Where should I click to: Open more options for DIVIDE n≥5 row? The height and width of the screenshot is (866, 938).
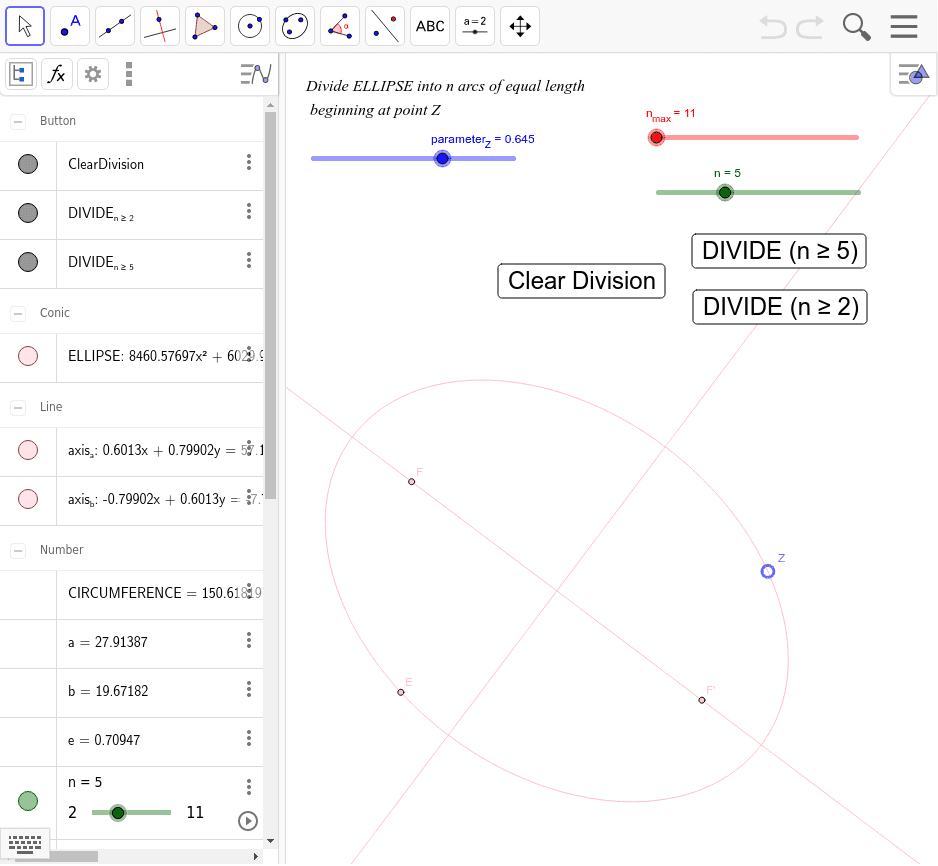[249, 260]
